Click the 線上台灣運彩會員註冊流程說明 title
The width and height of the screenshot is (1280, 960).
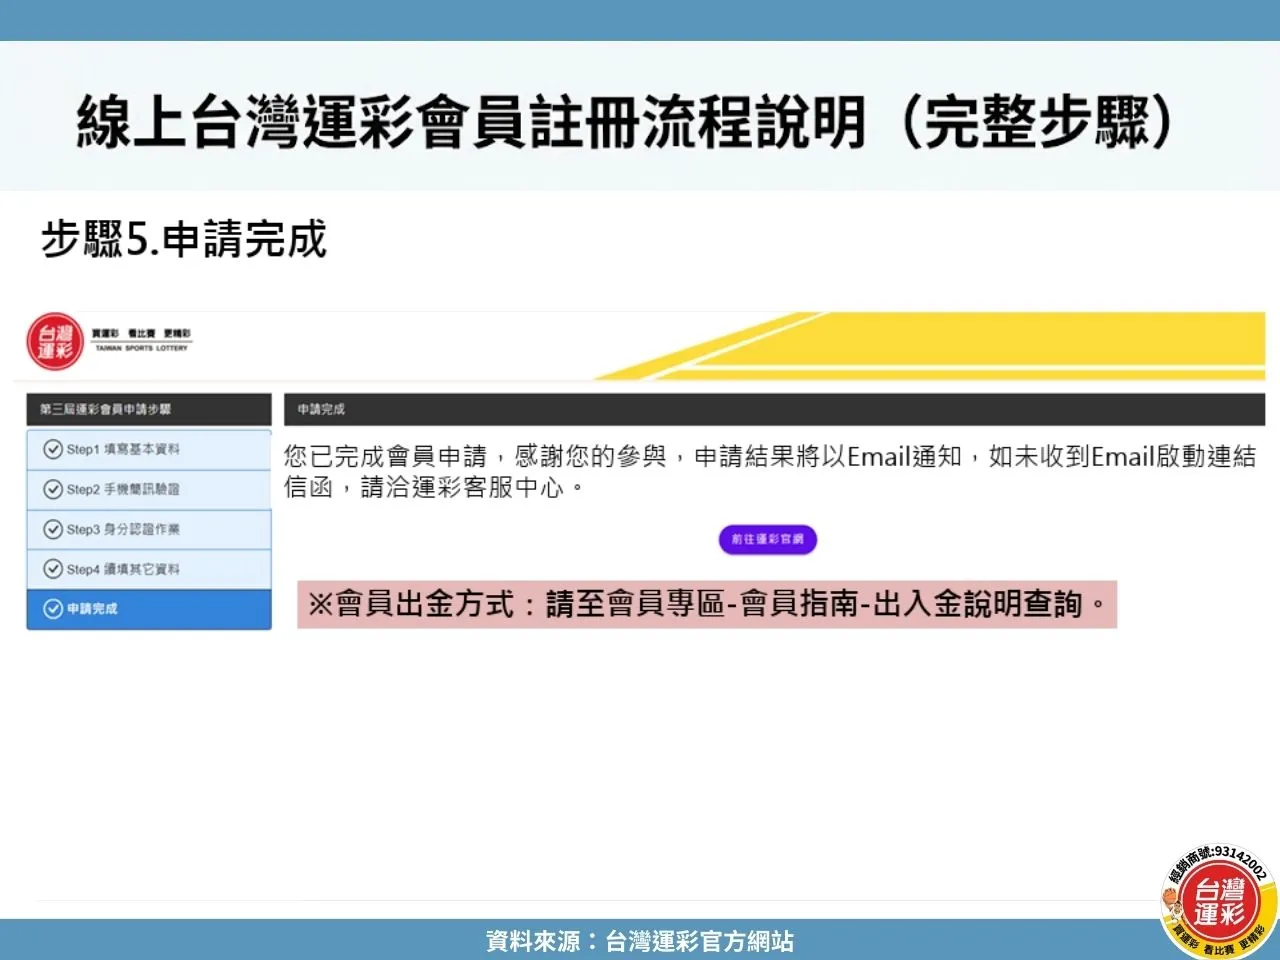(x=625, y=122)
